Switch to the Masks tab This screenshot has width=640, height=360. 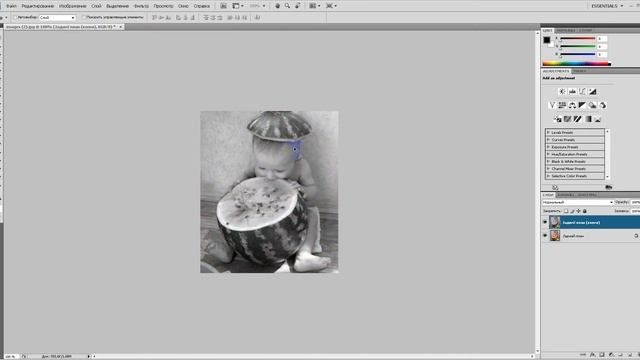(580, 71)
